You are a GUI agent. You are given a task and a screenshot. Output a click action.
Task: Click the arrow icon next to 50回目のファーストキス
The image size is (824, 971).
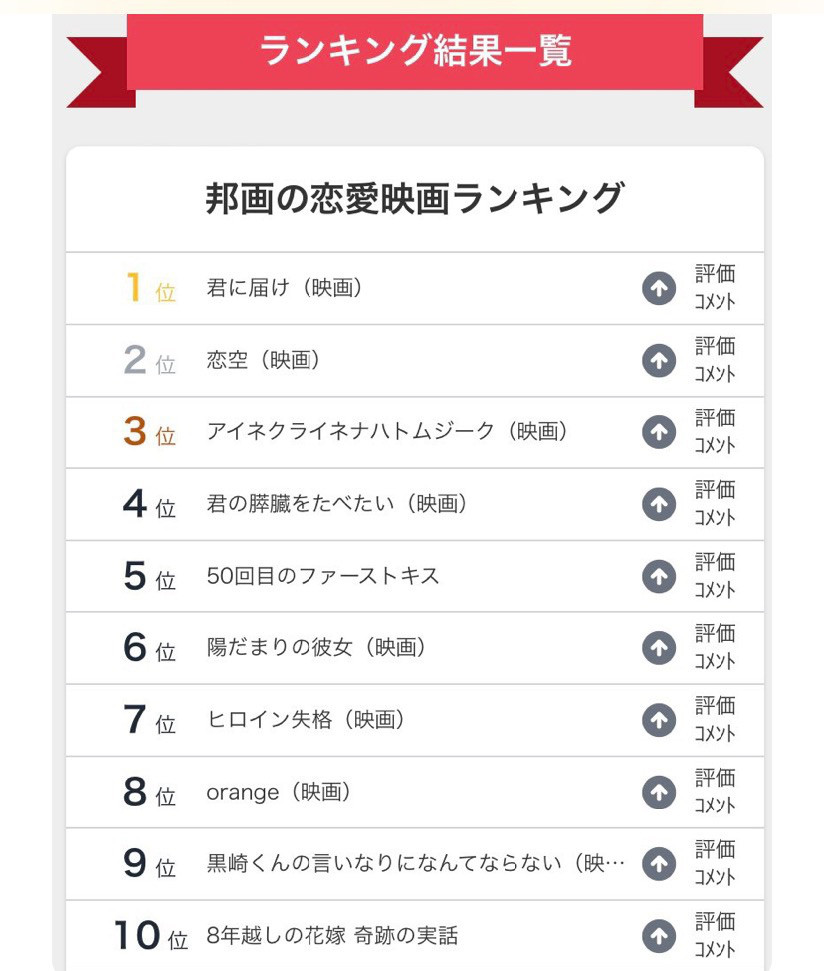658,577
